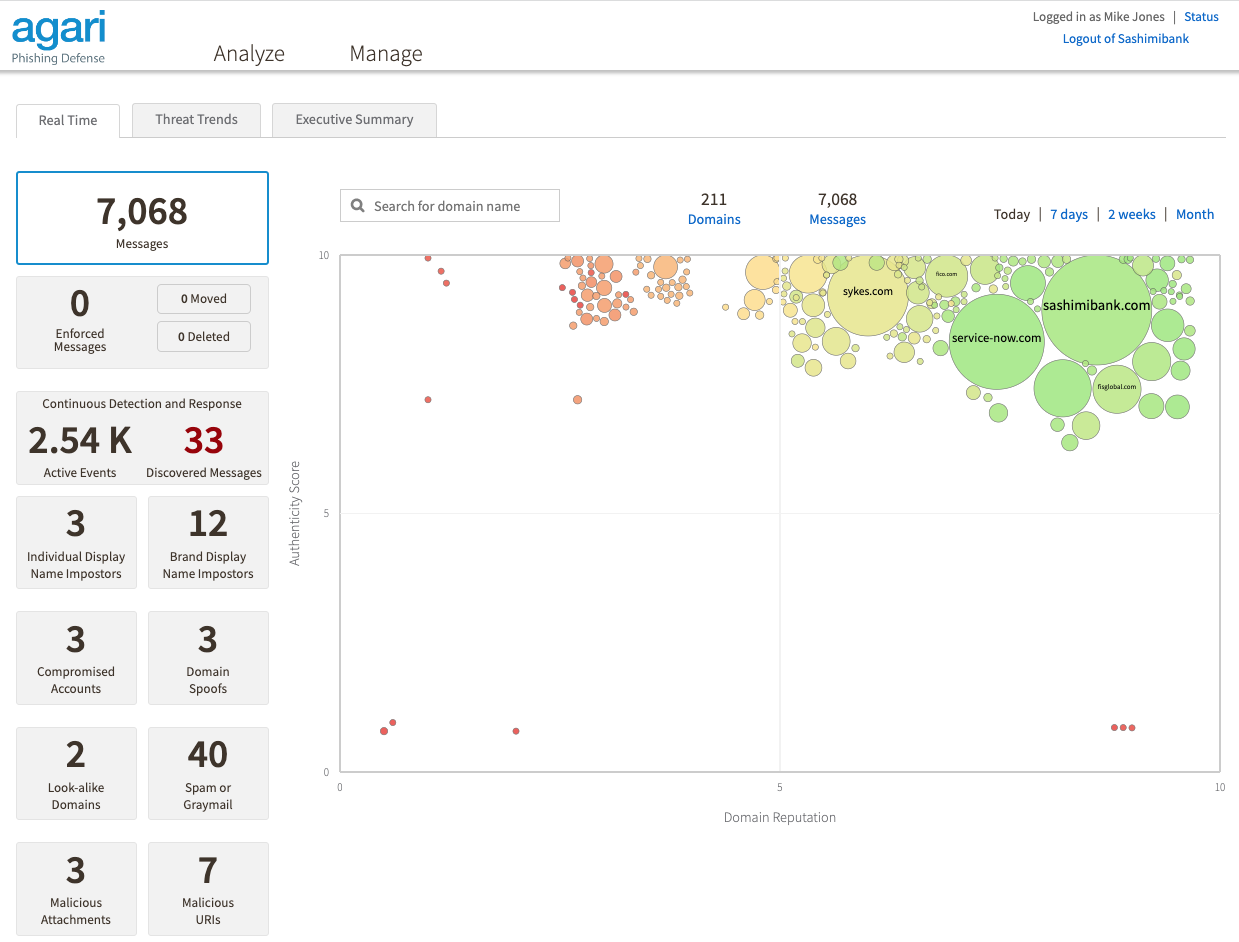Image resolution: width=1239 pixels, height=942 pixels.
Task: Open the Domains link under 211
Action: click(714, 219)
